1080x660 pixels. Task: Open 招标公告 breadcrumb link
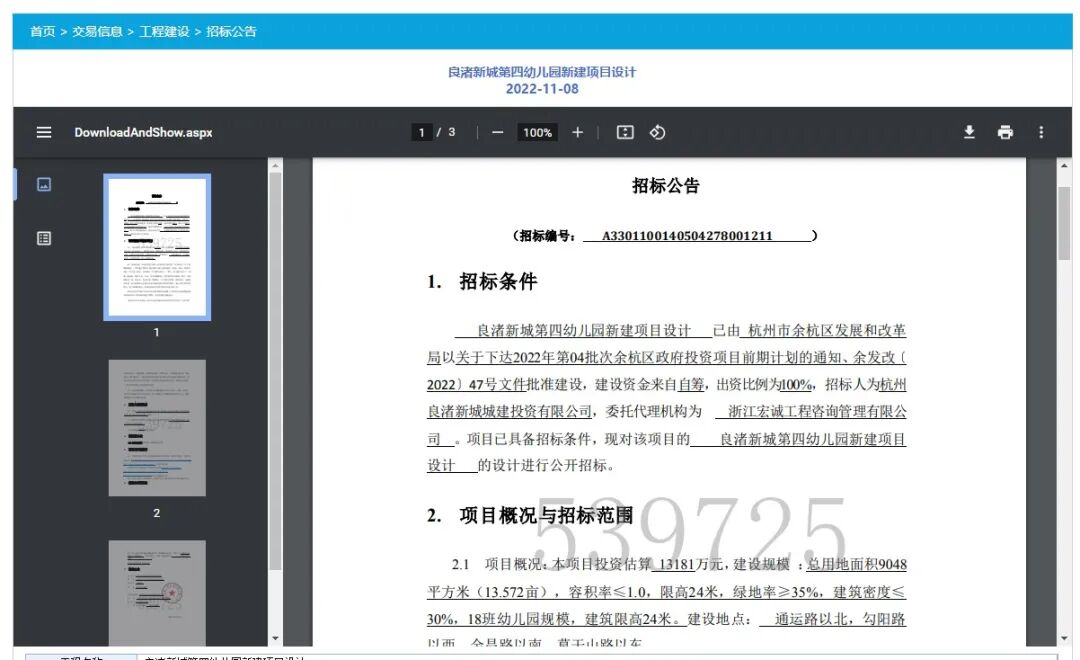[x=231, y=31]
